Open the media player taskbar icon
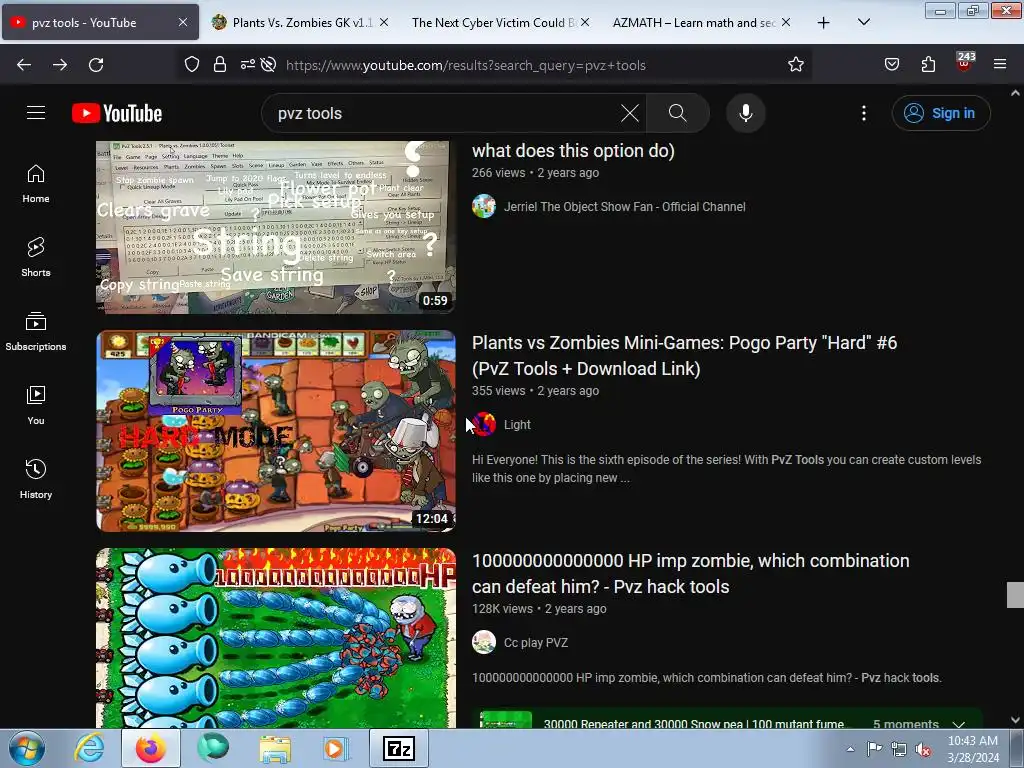 pyautogui.click(x=337, y=748)
